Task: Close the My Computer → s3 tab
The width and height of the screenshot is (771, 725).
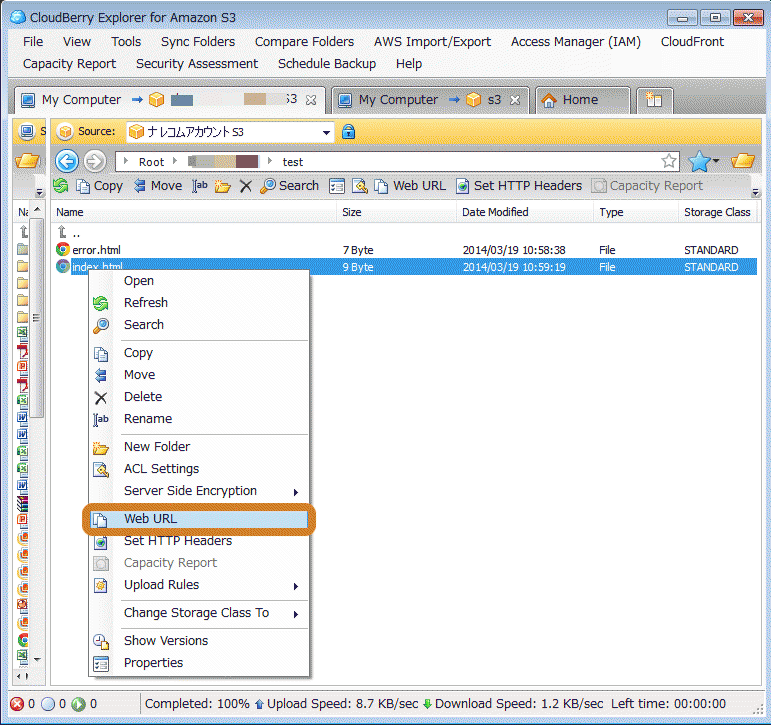Action: click(515, 100)
